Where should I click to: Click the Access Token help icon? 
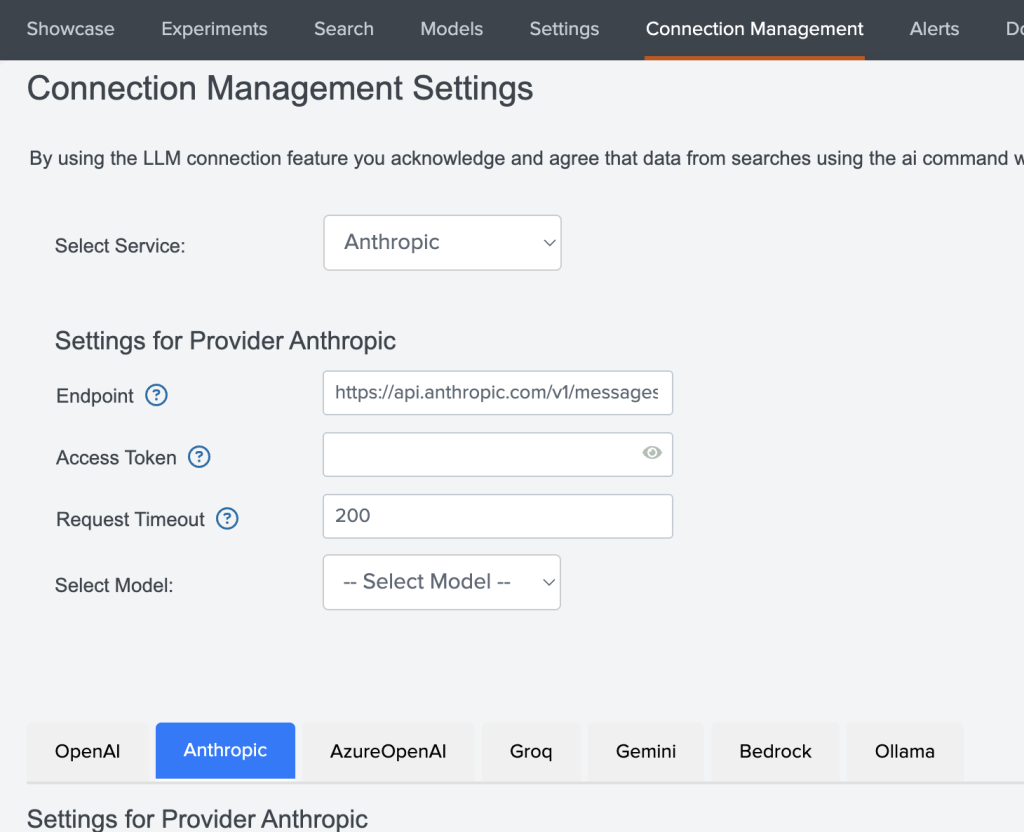[x=199, y=457]
